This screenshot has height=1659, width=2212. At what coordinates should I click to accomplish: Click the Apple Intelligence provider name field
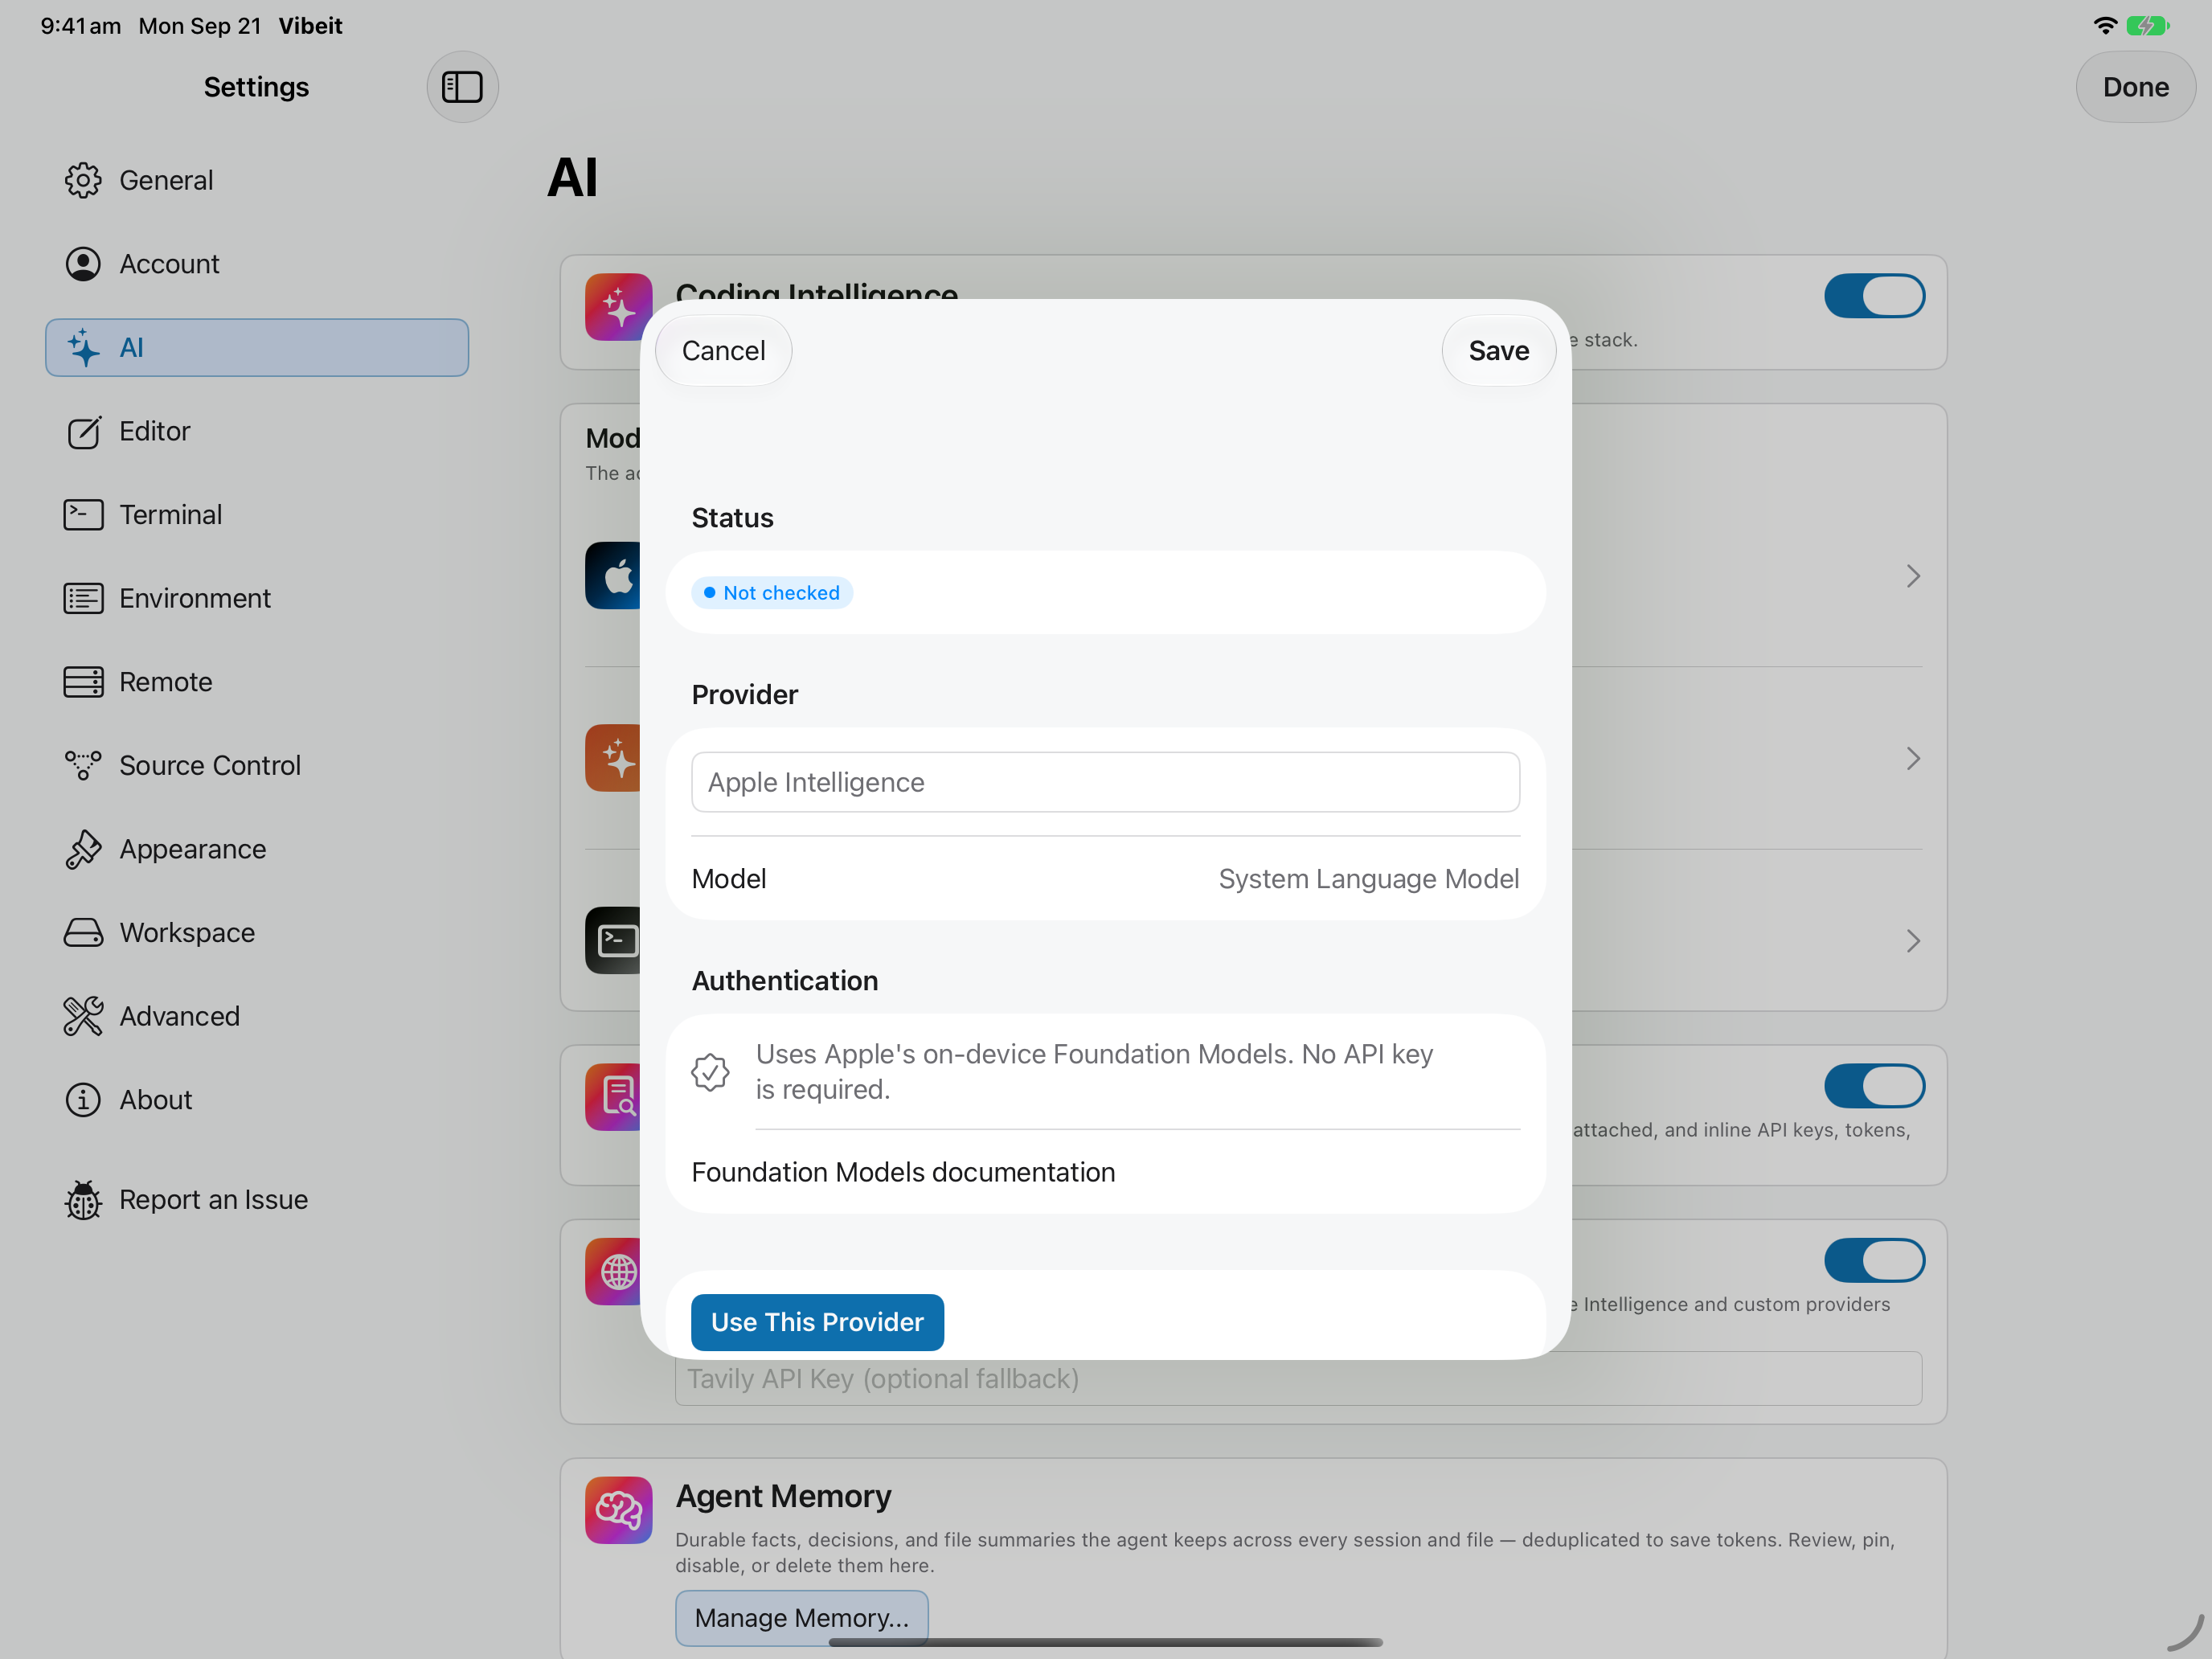tap(1105, 782)
